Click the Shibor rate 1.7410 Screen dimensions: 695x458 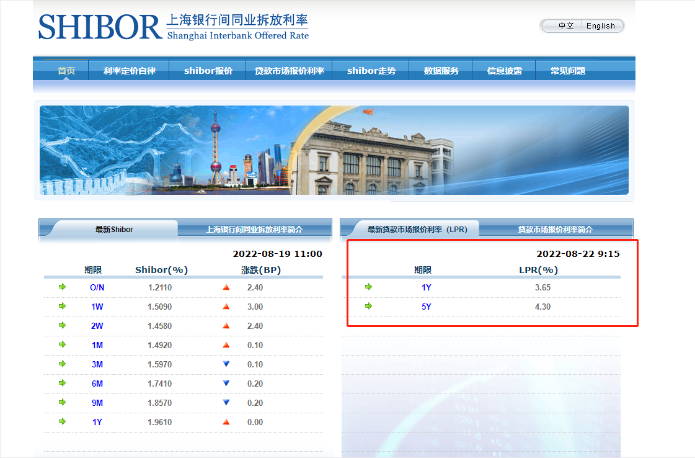pyautogui.click(x=160, y=384)
